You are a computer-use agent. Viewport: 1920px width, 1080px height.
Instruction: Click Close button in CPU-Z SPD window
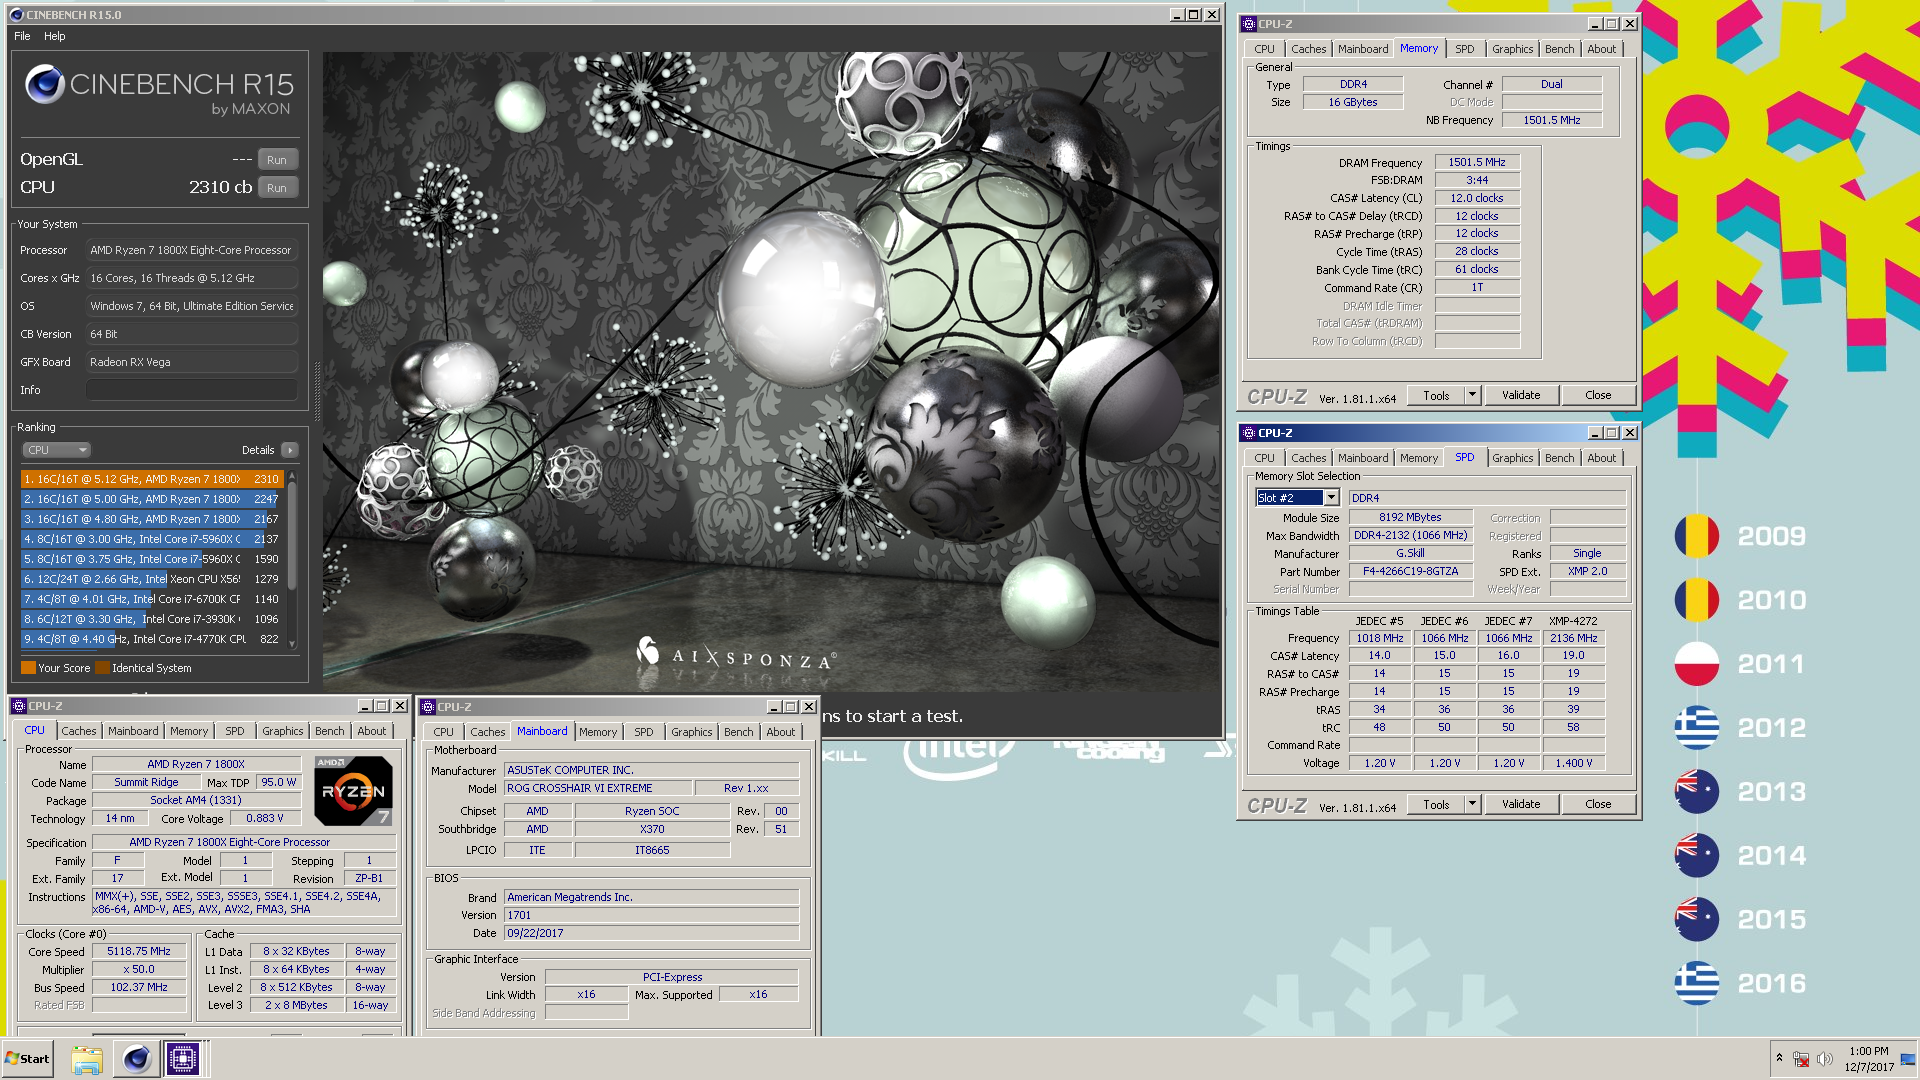coord(1598,805)
